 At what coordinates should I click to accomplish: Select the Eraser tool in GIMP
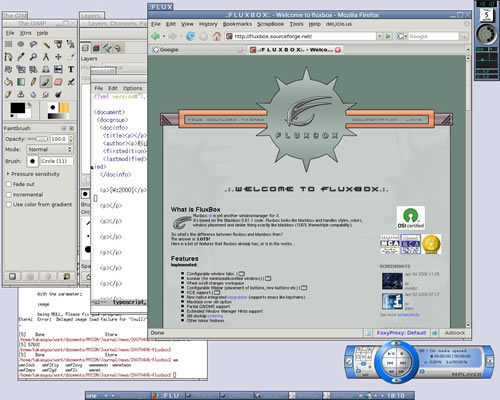tap(58, 82)
